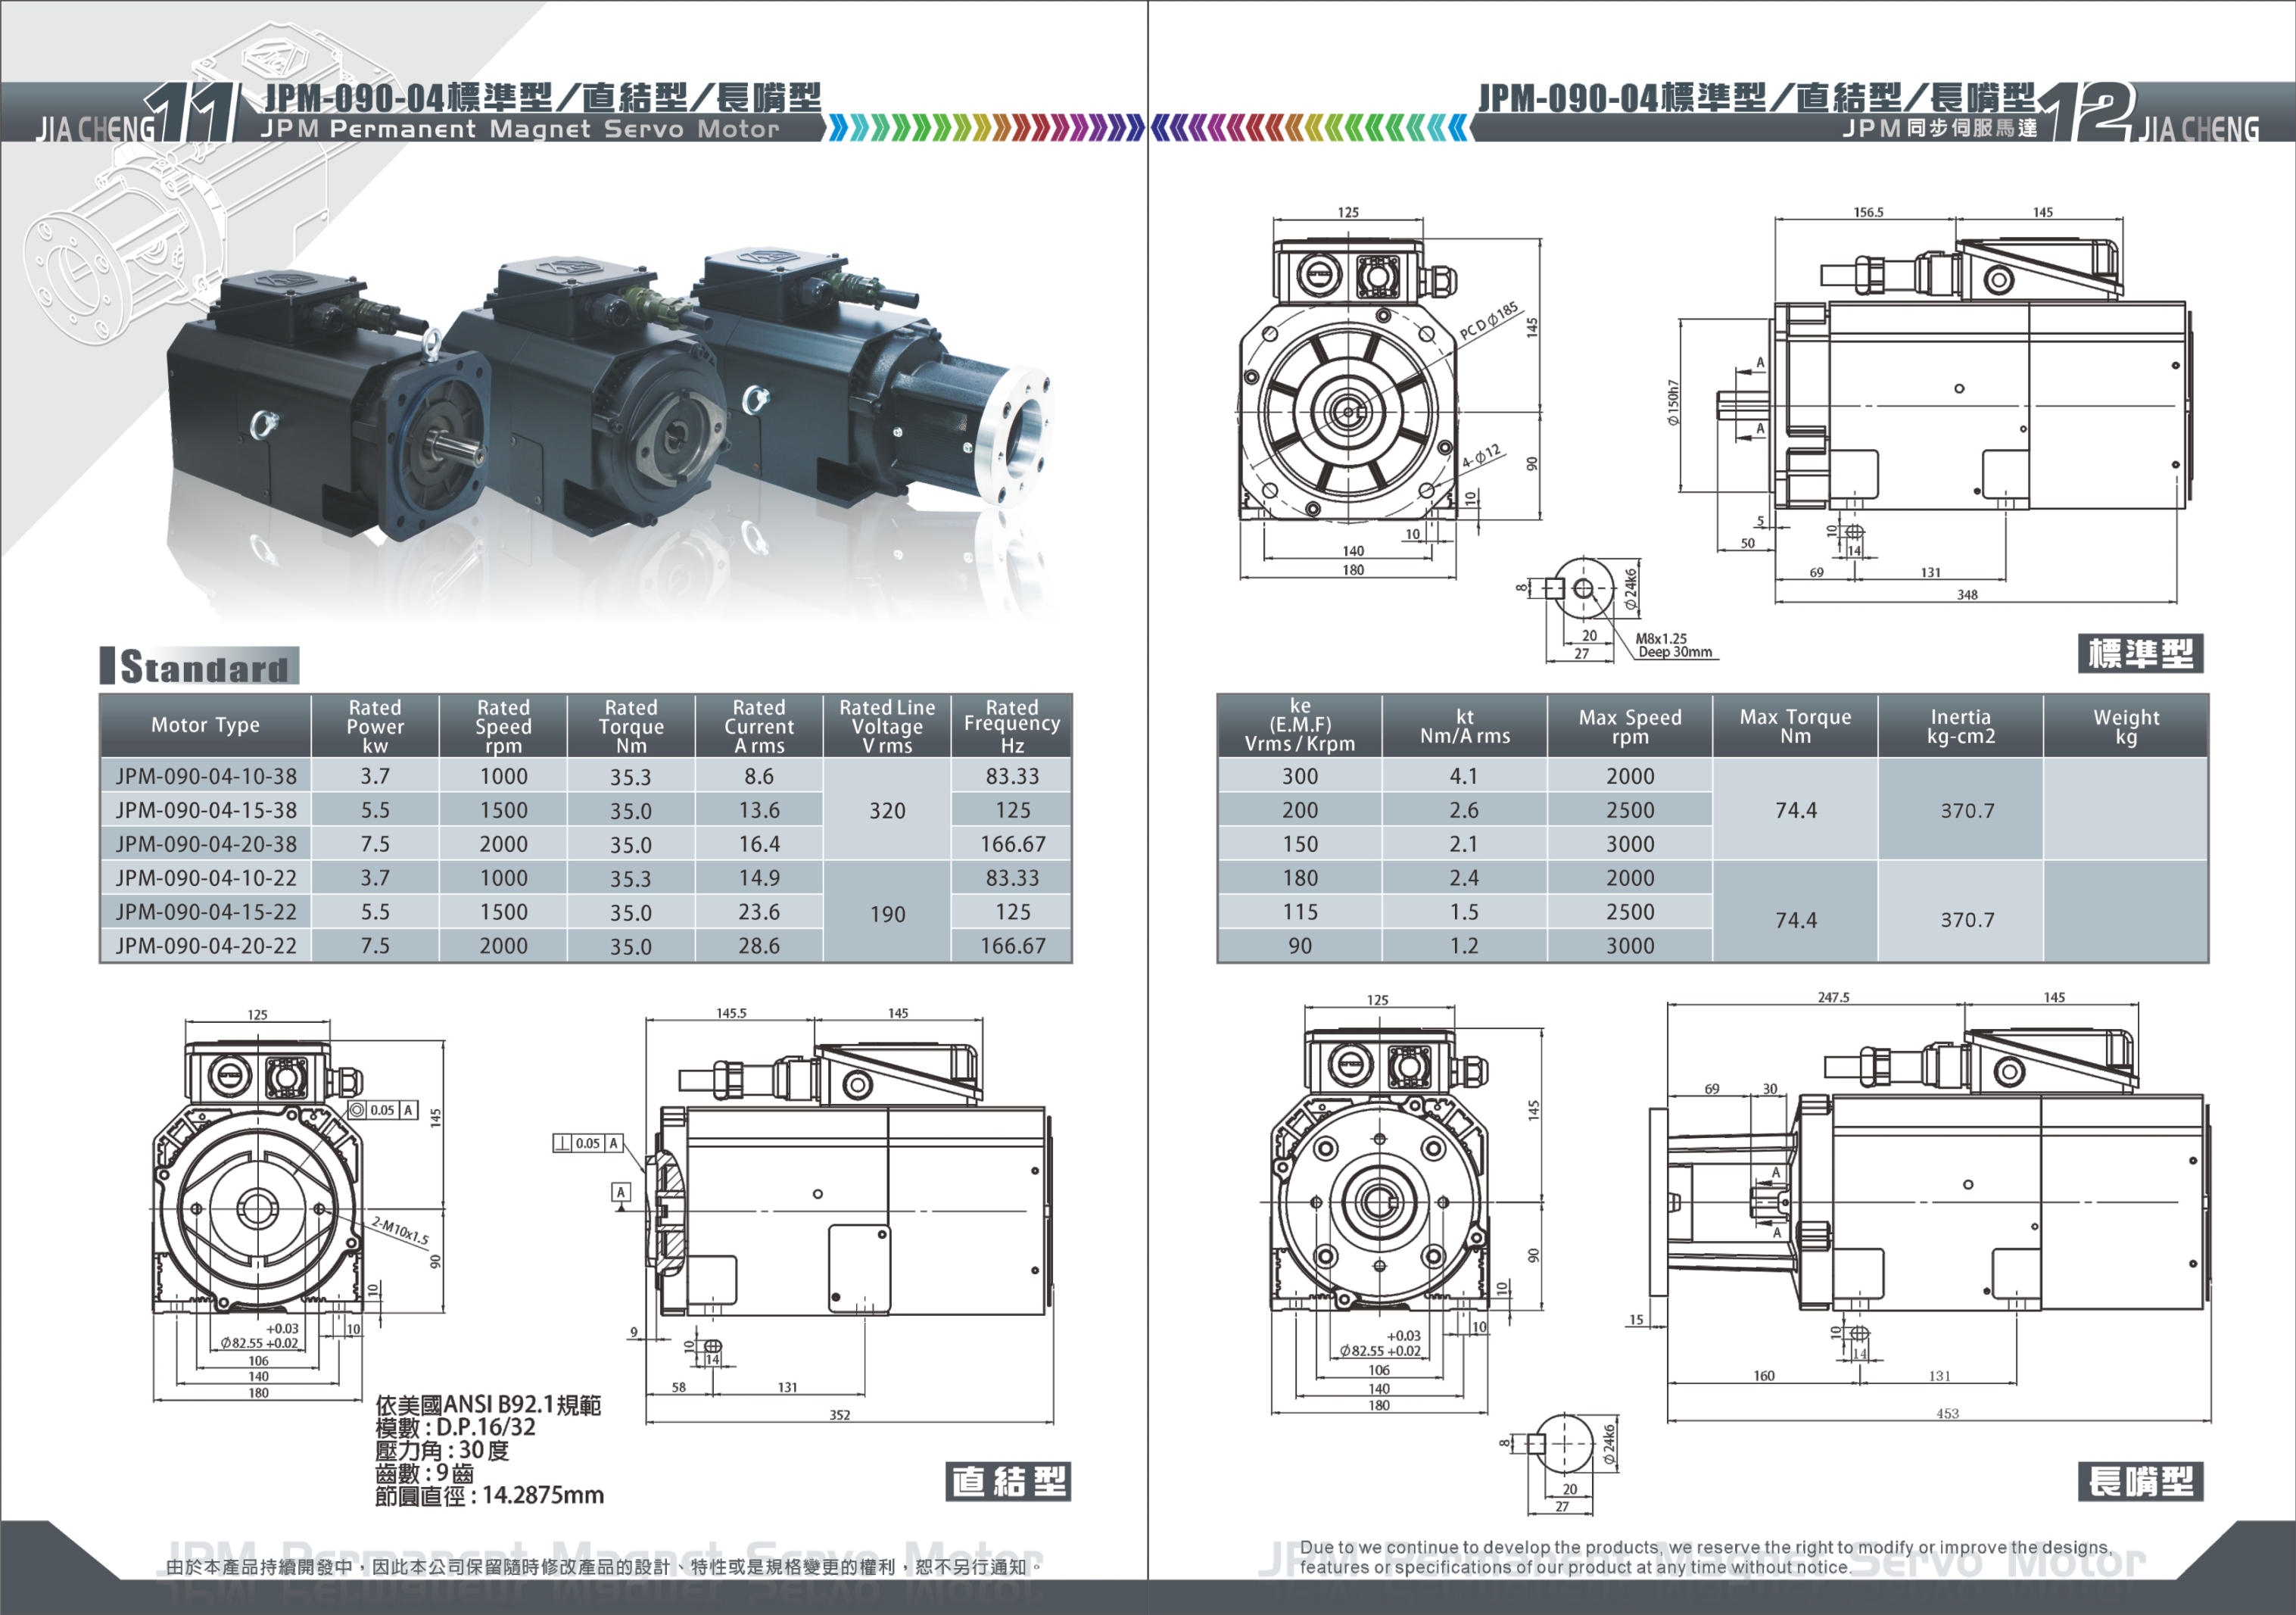Click the 'ke (E.M.F)' column header
Screen dimensions: 2296x1615
(1300, 726)
